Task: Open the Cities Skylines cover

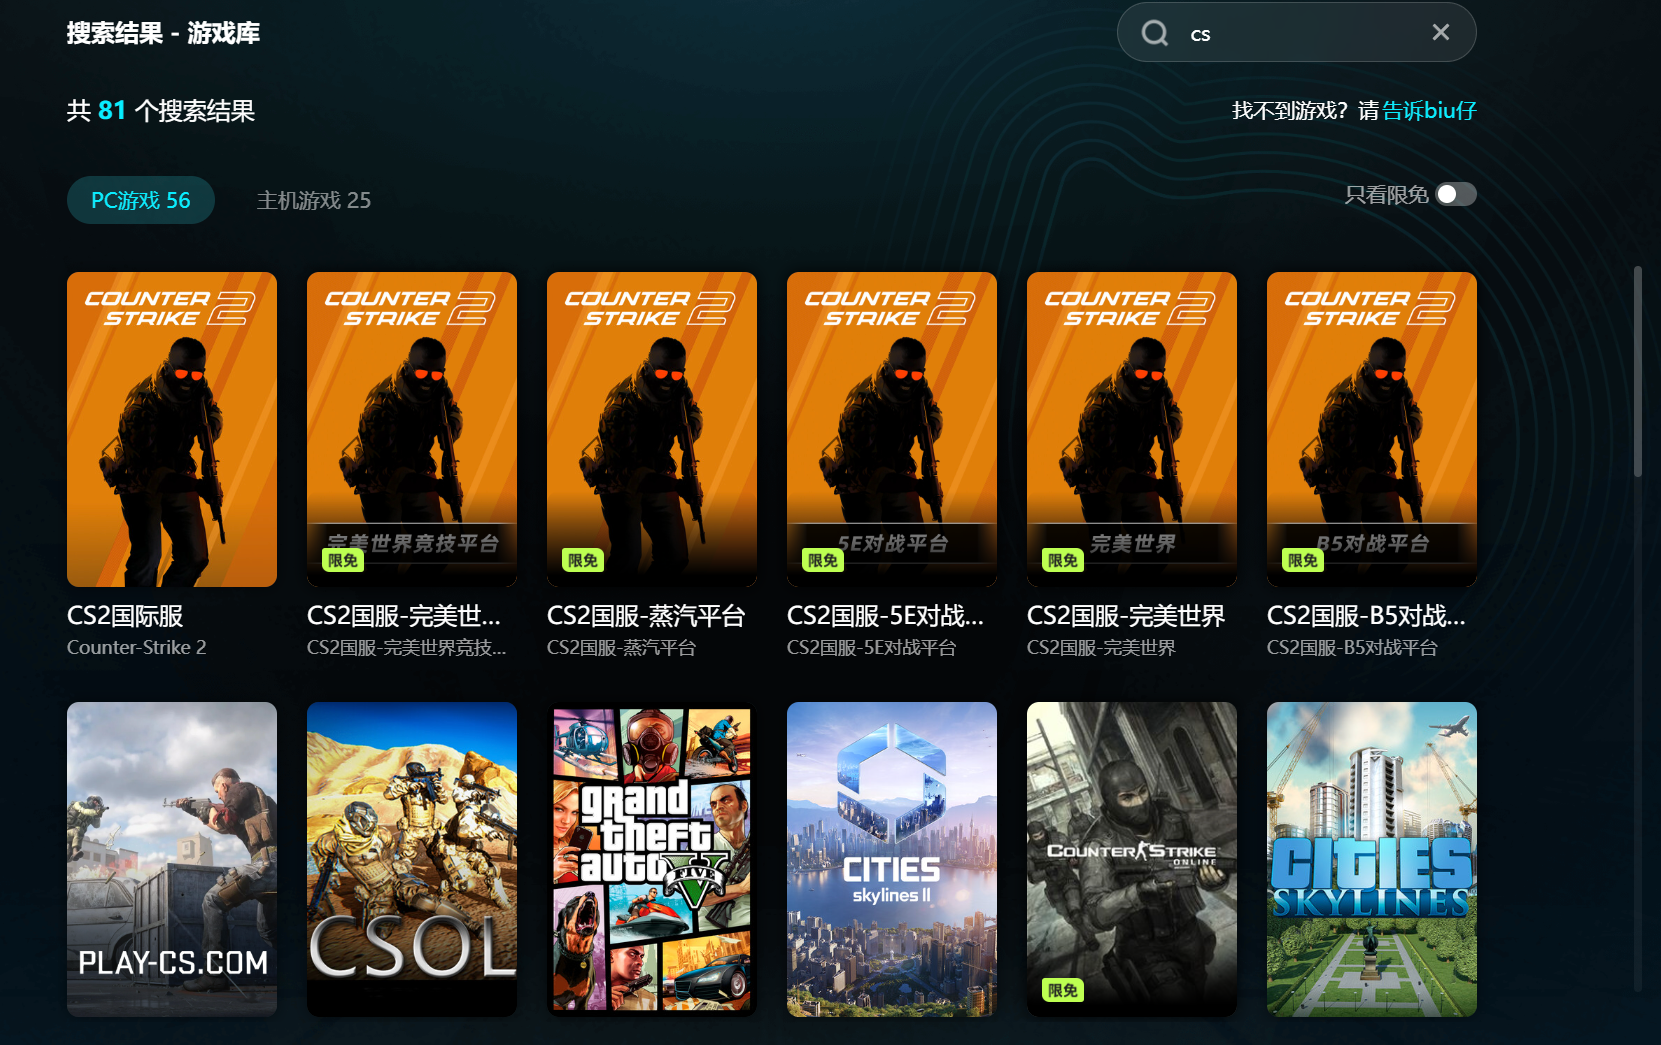Action: pyautogui.click(x=1372, y=859)
